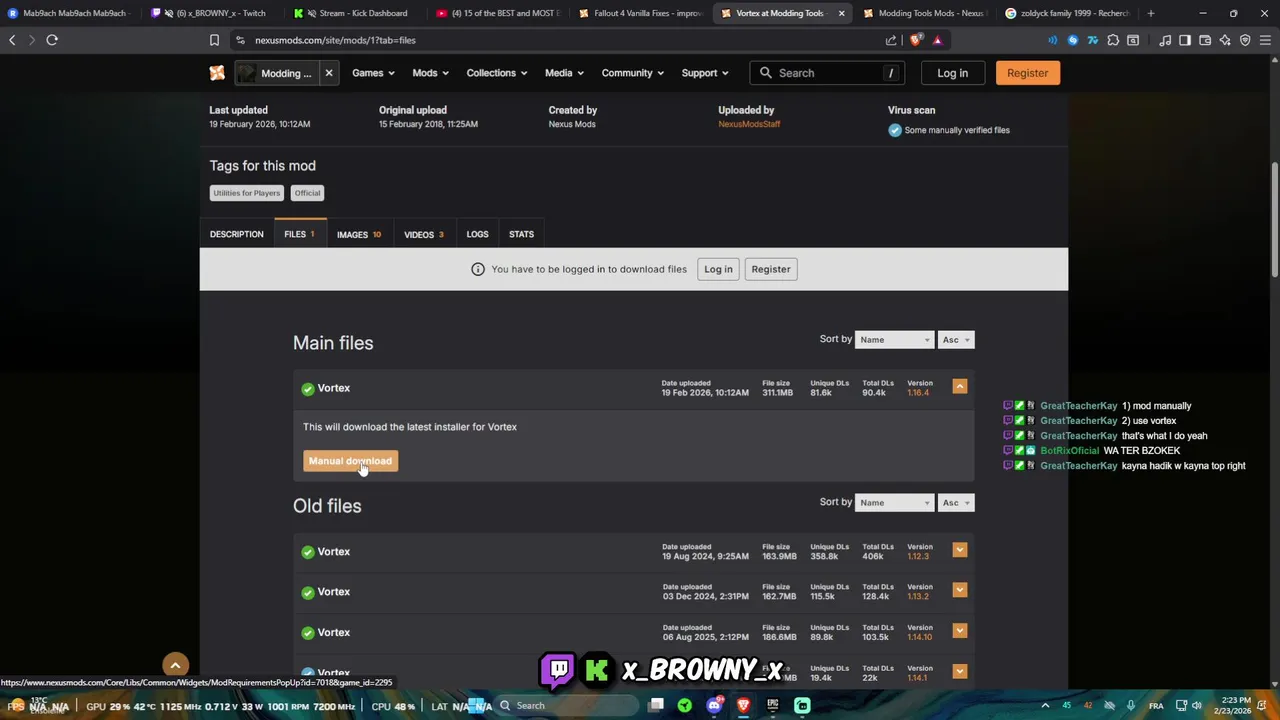Screen dimensions: 1280x720
Task: Open the browser Extensions puzzle icon
Action: point(1113,40)
